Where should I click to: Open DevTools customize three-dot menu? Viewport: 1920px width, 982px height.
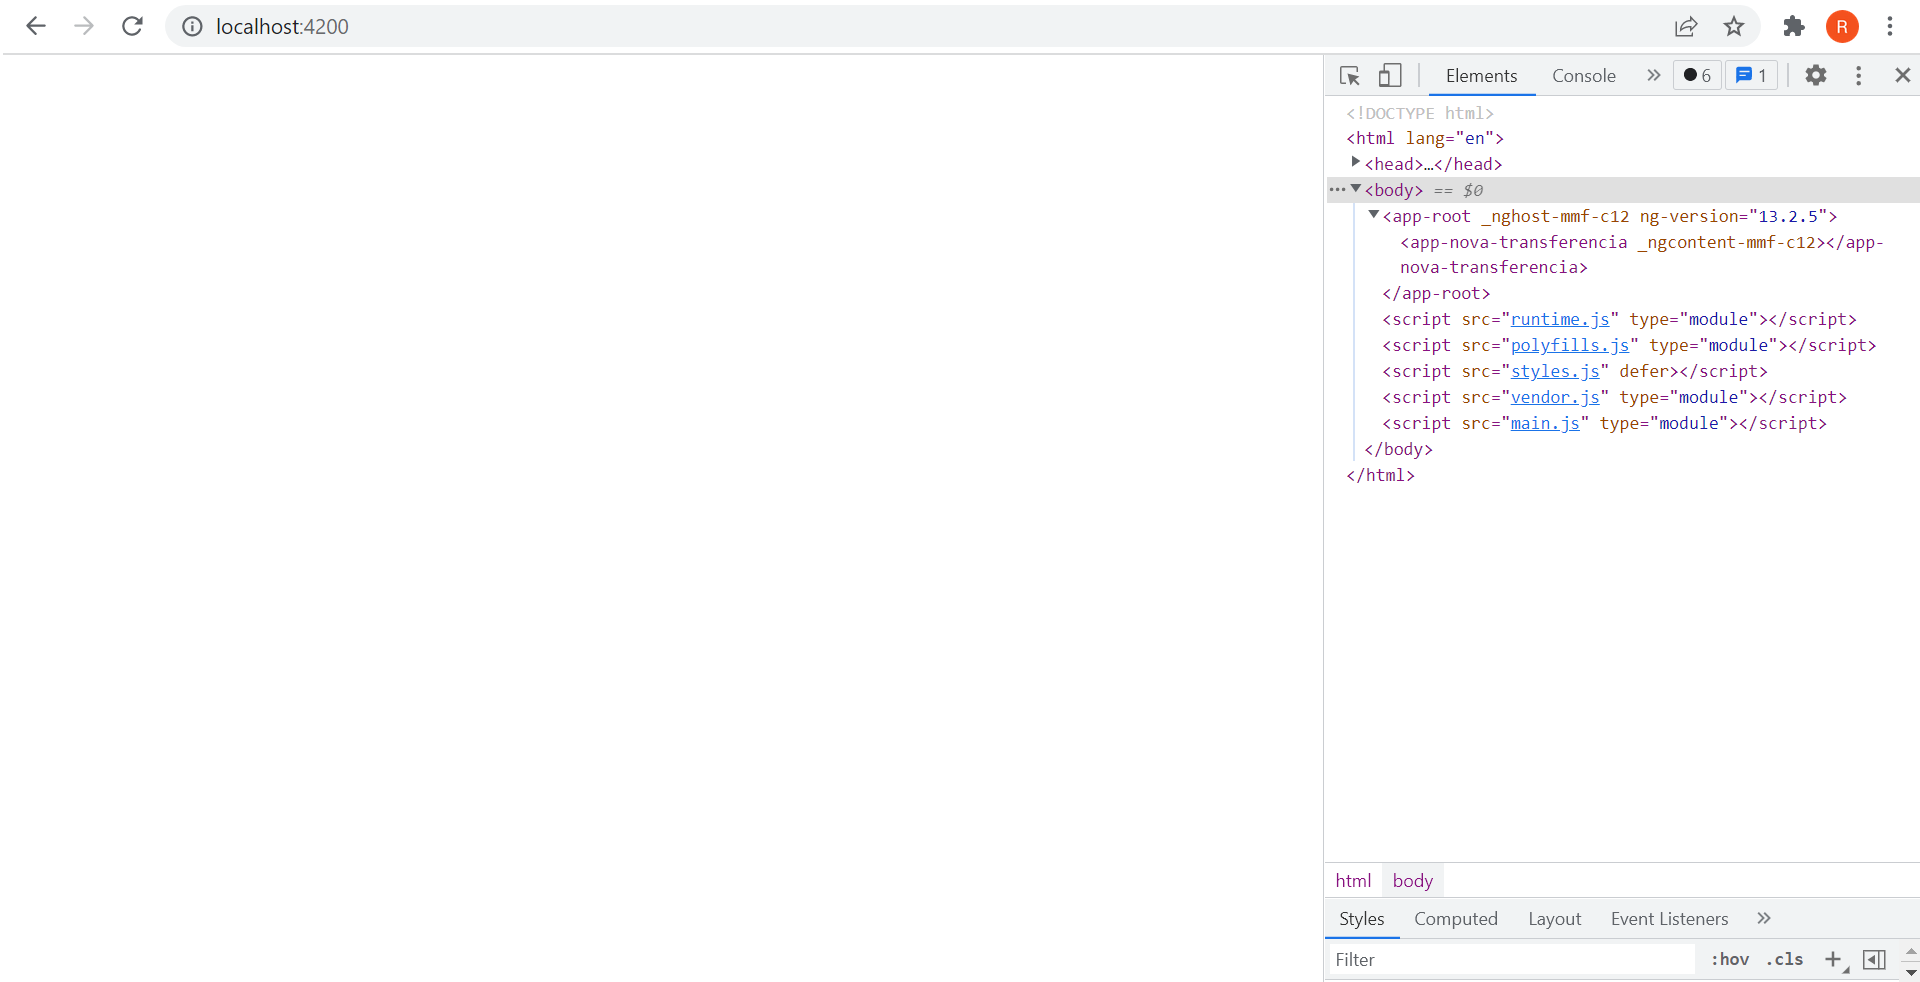(1859, 75)
